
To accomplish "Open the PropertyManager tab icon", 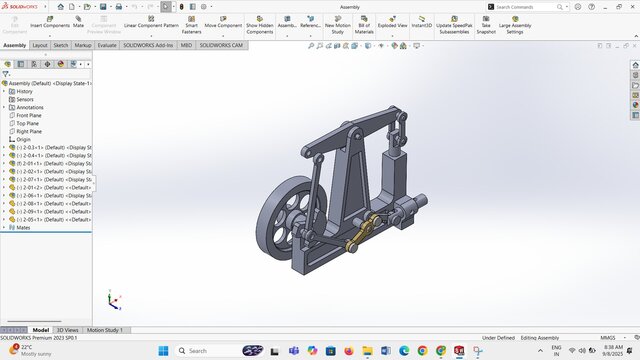I will (x=21, y=64).
